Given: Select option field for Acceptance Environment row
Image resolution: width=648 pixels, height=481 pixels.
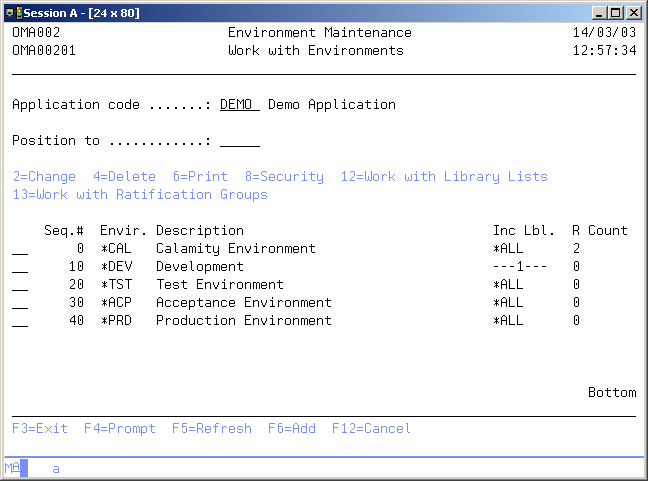Looking at the screenshot, I should click(x=20, y=303).
